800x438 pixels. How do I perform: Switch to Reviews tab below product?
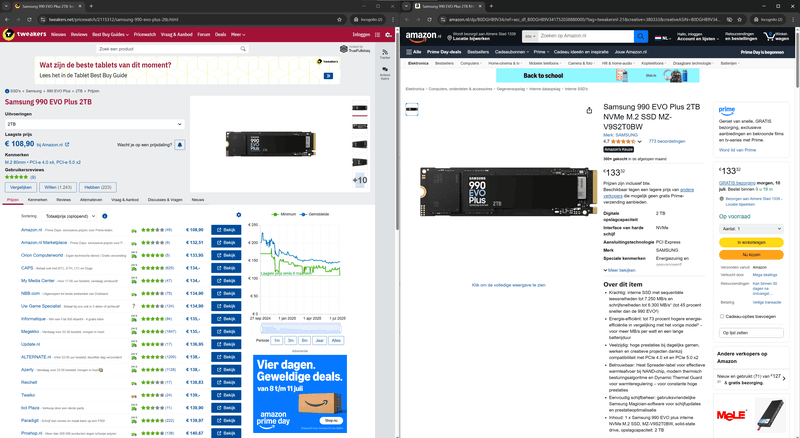(63, 200)
